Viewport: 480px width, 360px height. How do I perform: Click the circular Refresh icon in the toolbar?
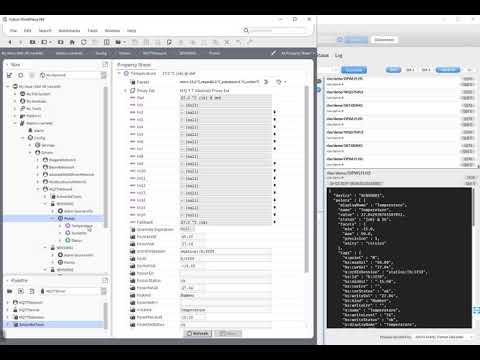point(84,42)
